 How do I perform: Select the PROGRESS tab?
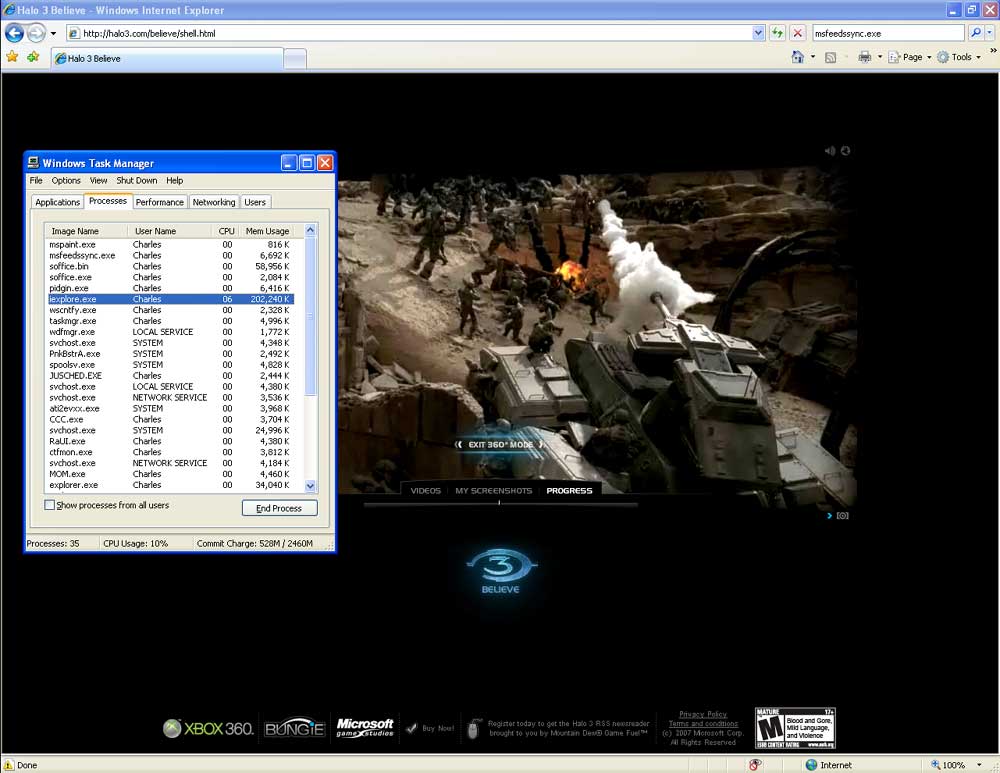pyautogui.click(x=570, y=490)
